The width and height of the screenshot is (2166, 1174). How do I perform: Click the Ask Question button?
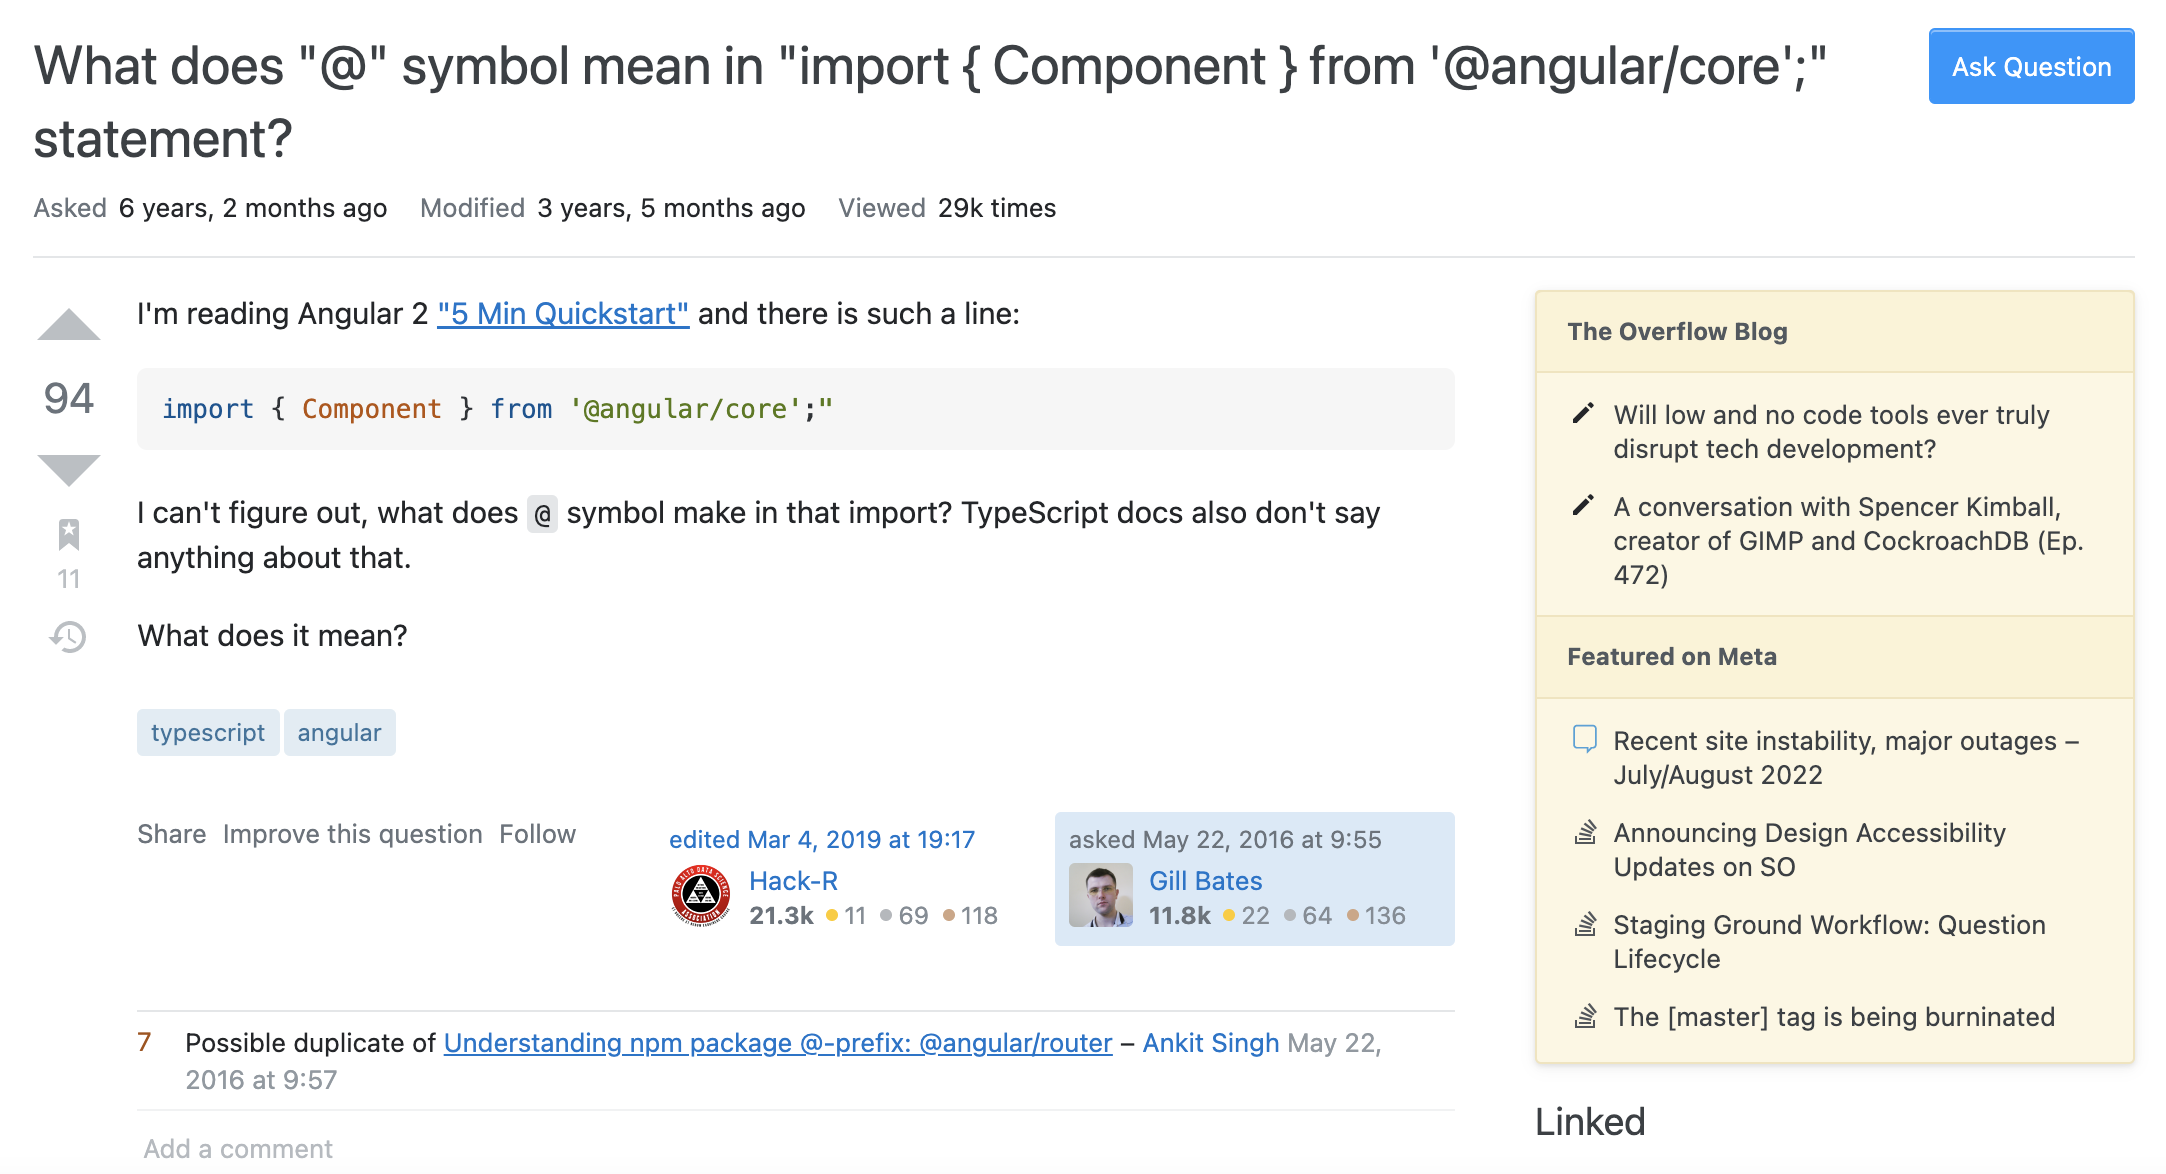2031,67
